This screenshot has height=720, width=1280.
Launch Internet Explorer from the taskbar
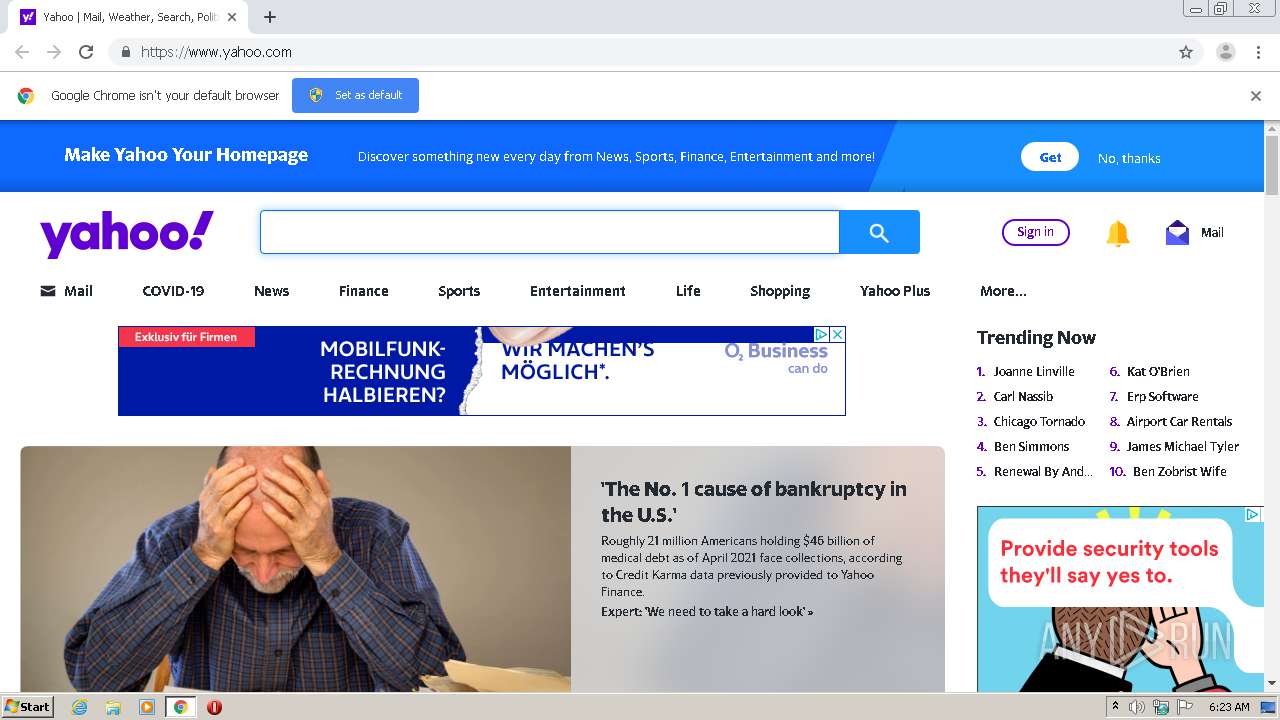80,707
